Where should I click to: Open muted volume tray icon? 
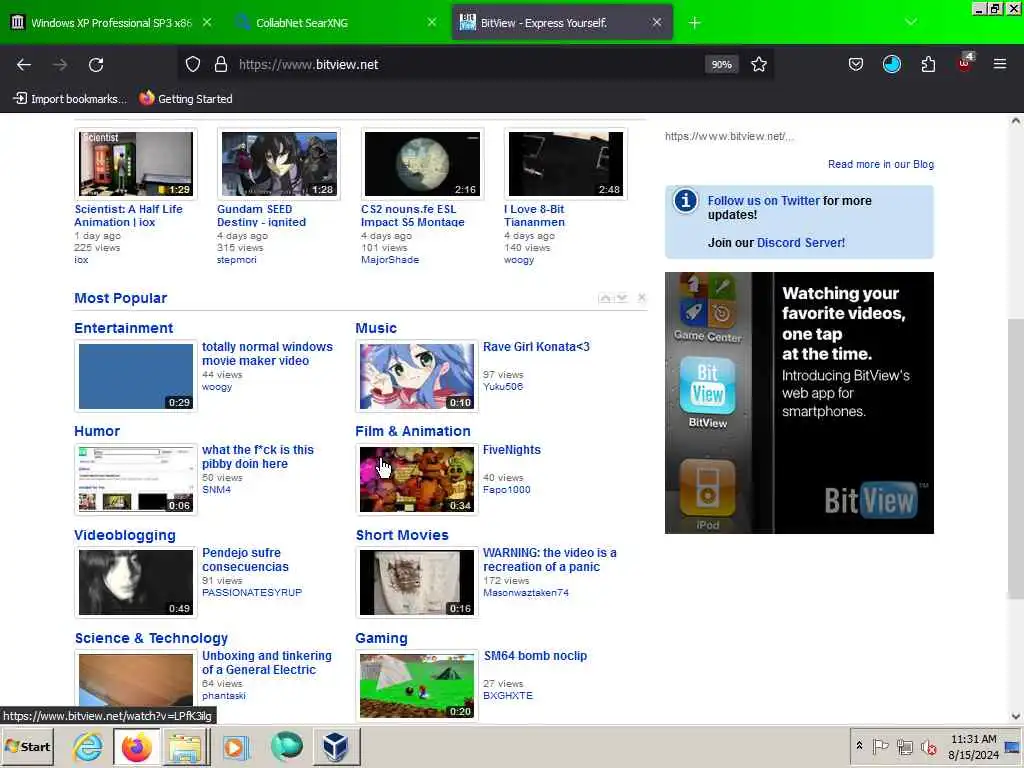click(x=928, y=747)
